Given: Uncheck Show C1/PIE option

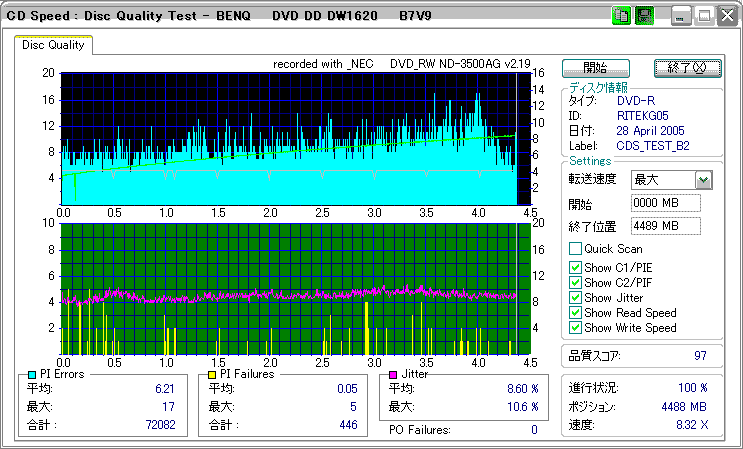Looking at the screenshot, I should [x=575, y=268].
